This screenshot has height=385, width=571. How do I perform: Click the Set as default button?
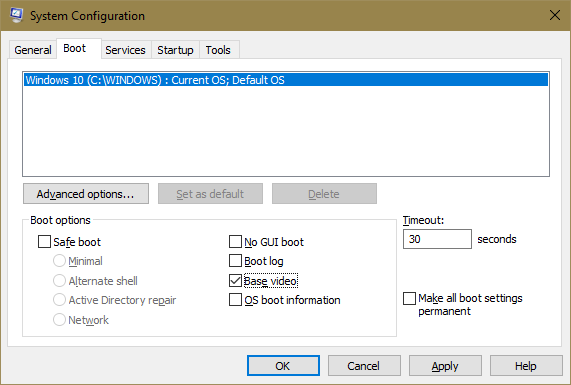point(210,194)
